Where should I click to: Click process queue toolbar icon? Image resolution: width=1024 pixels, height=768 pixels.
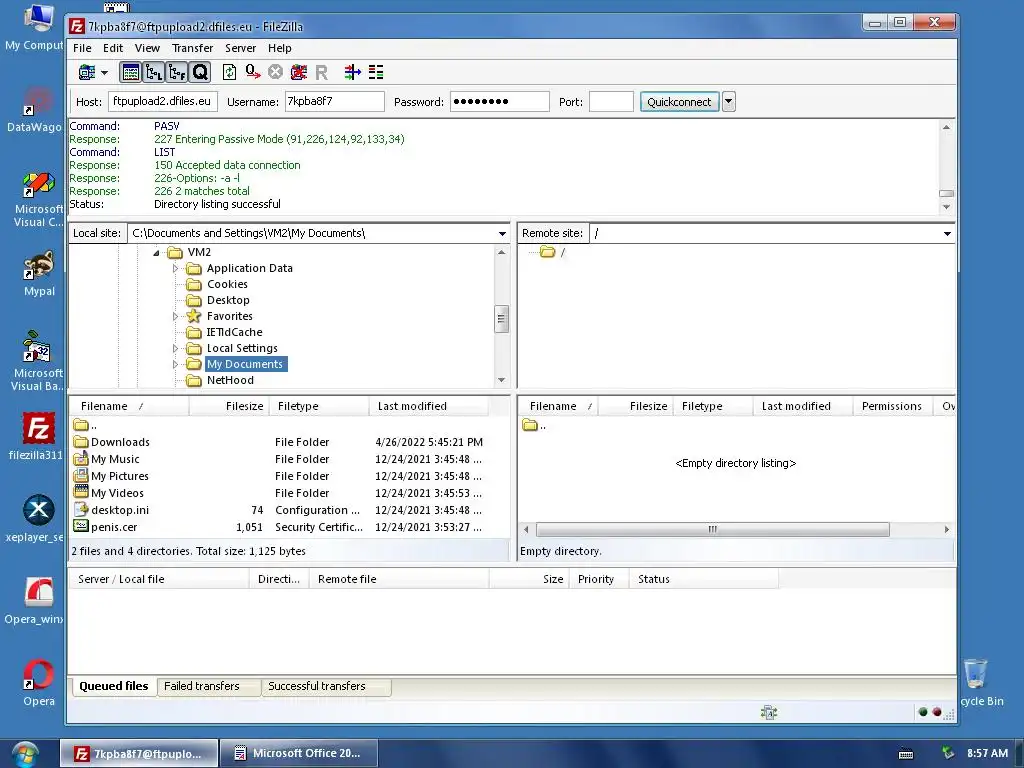253,72
